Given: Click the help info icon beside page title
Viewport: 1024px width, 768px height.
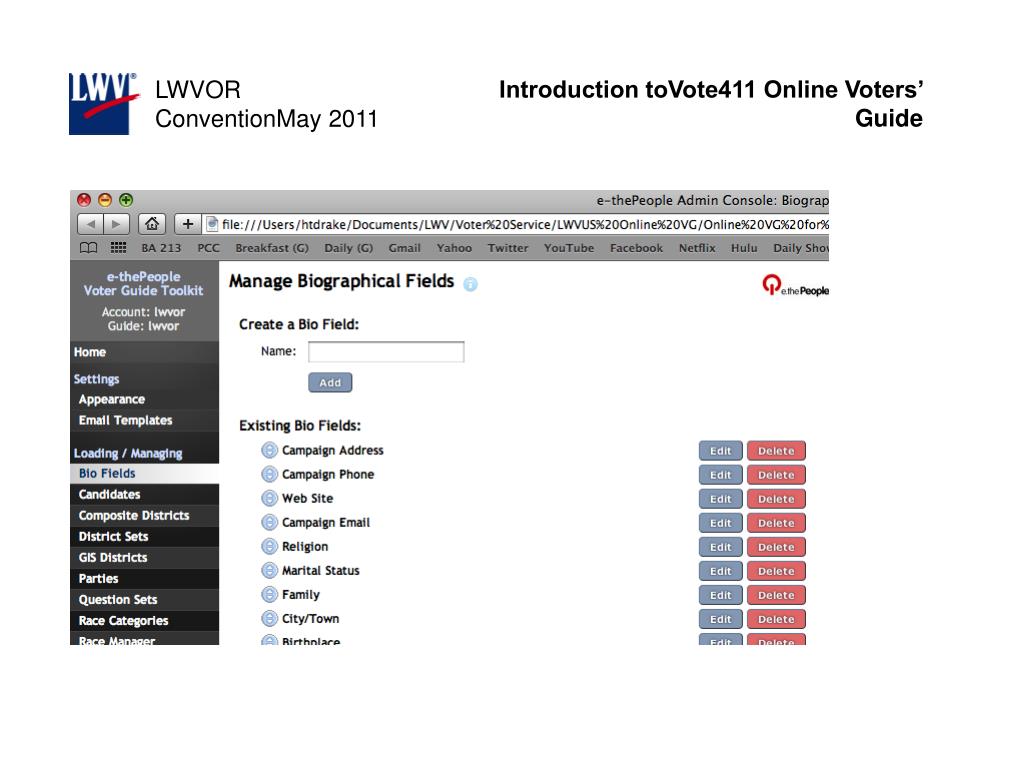Looking at the screenshot, I should [470, 284].
